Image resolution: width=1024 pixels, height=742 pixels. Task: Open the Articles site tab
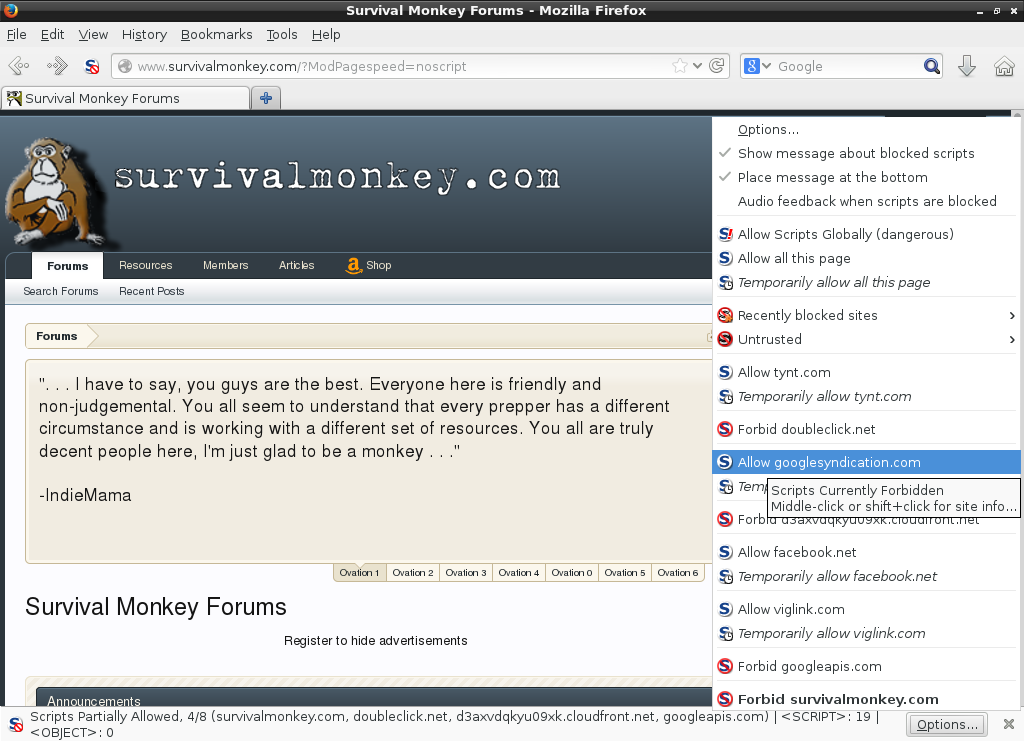[296, 265]
